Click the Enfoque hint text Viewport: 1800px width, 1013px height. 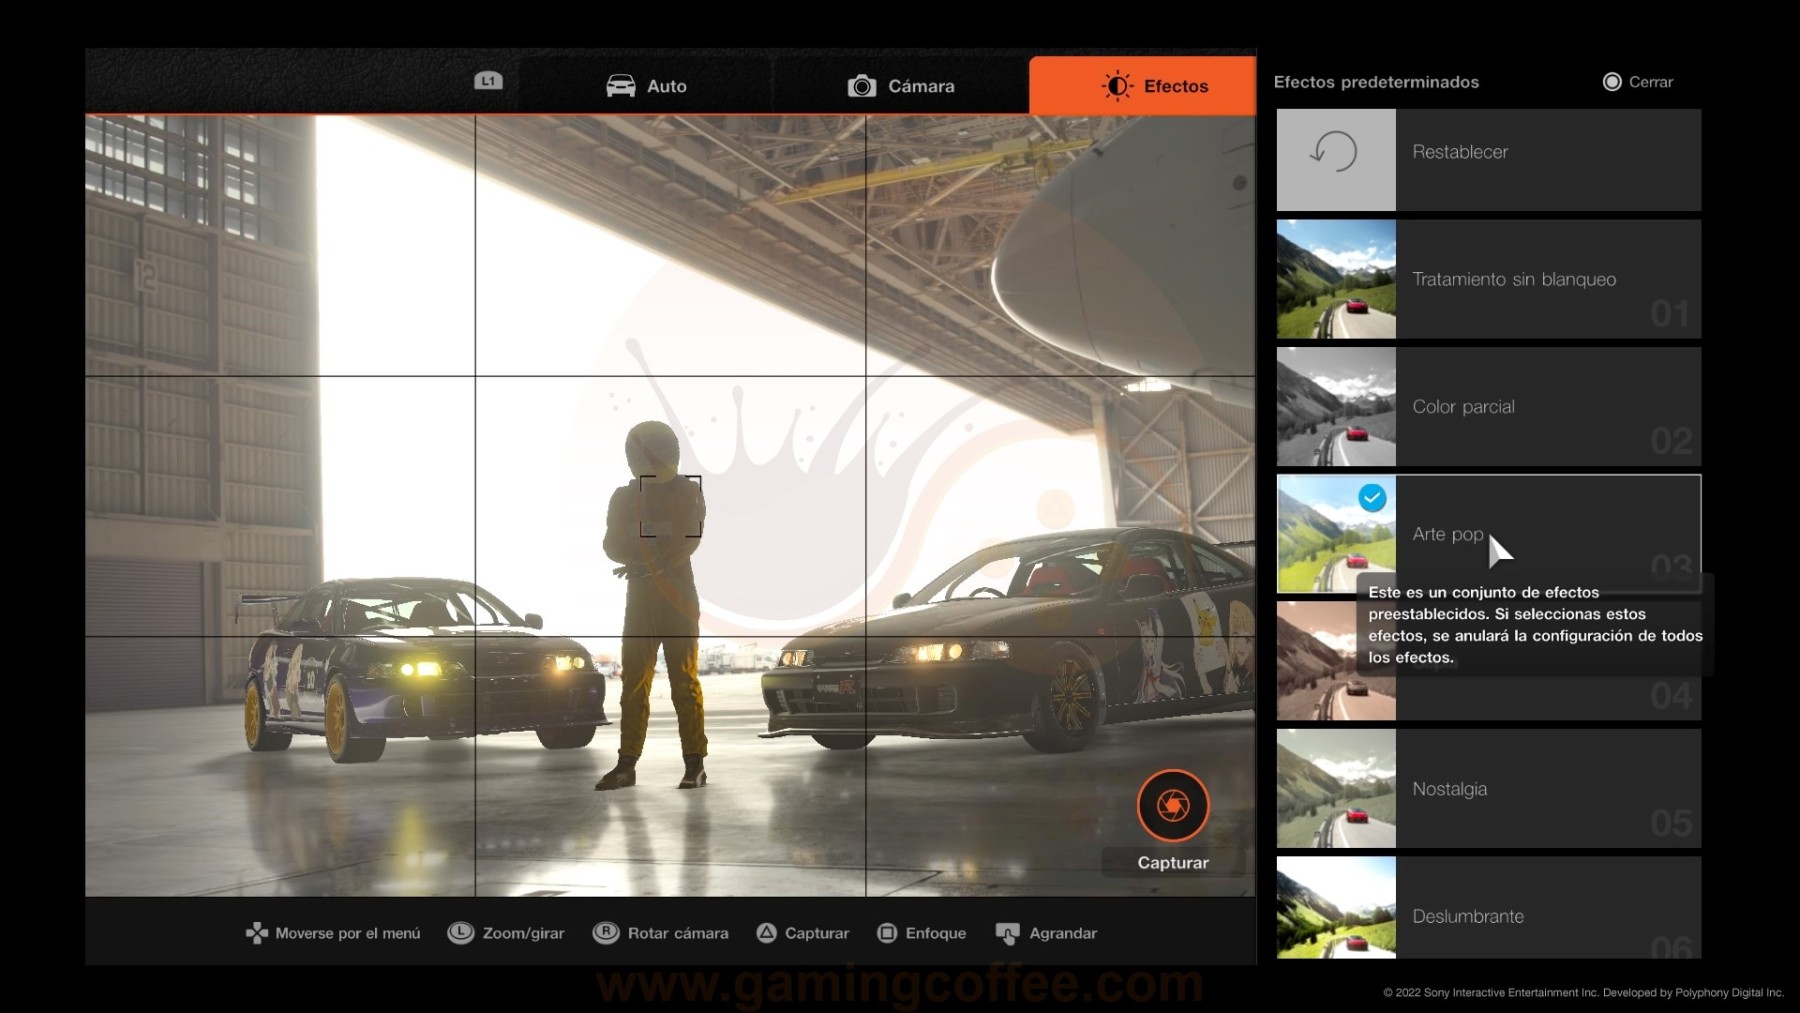[936, 933]
